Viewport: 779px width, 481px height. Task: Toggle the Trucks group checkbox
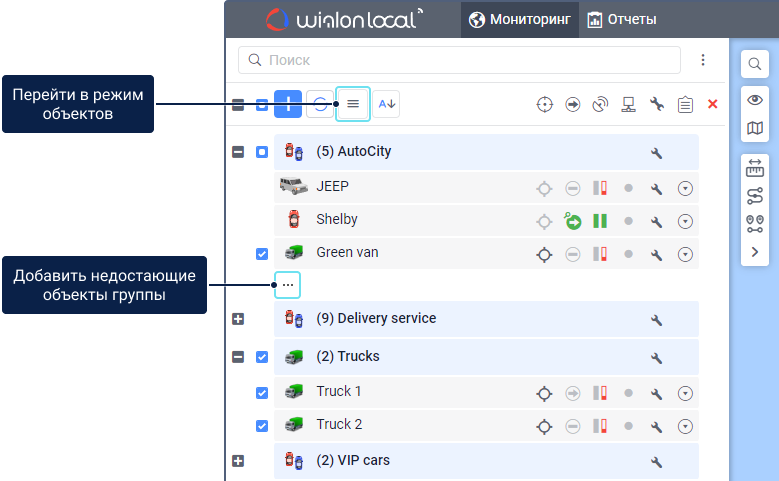tap(262, 357)
